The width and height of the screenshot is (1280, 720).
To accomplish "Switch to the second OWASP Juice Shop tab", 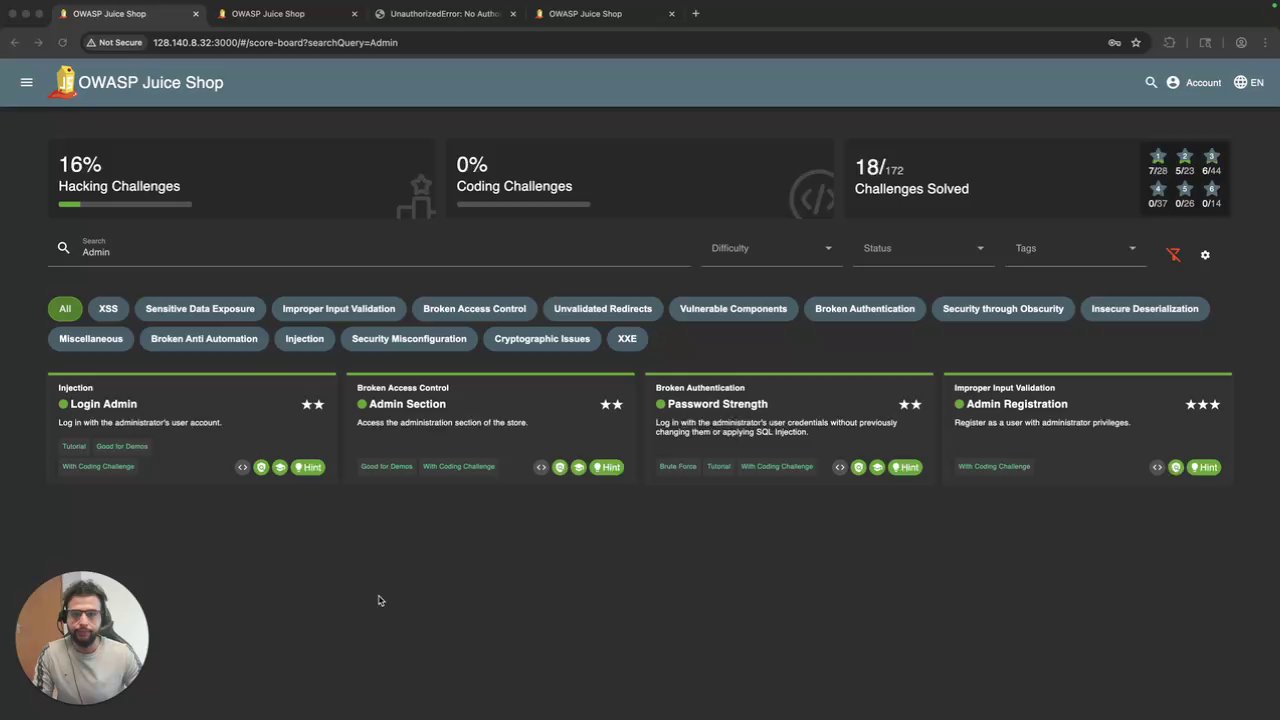I will click(286, 14).
